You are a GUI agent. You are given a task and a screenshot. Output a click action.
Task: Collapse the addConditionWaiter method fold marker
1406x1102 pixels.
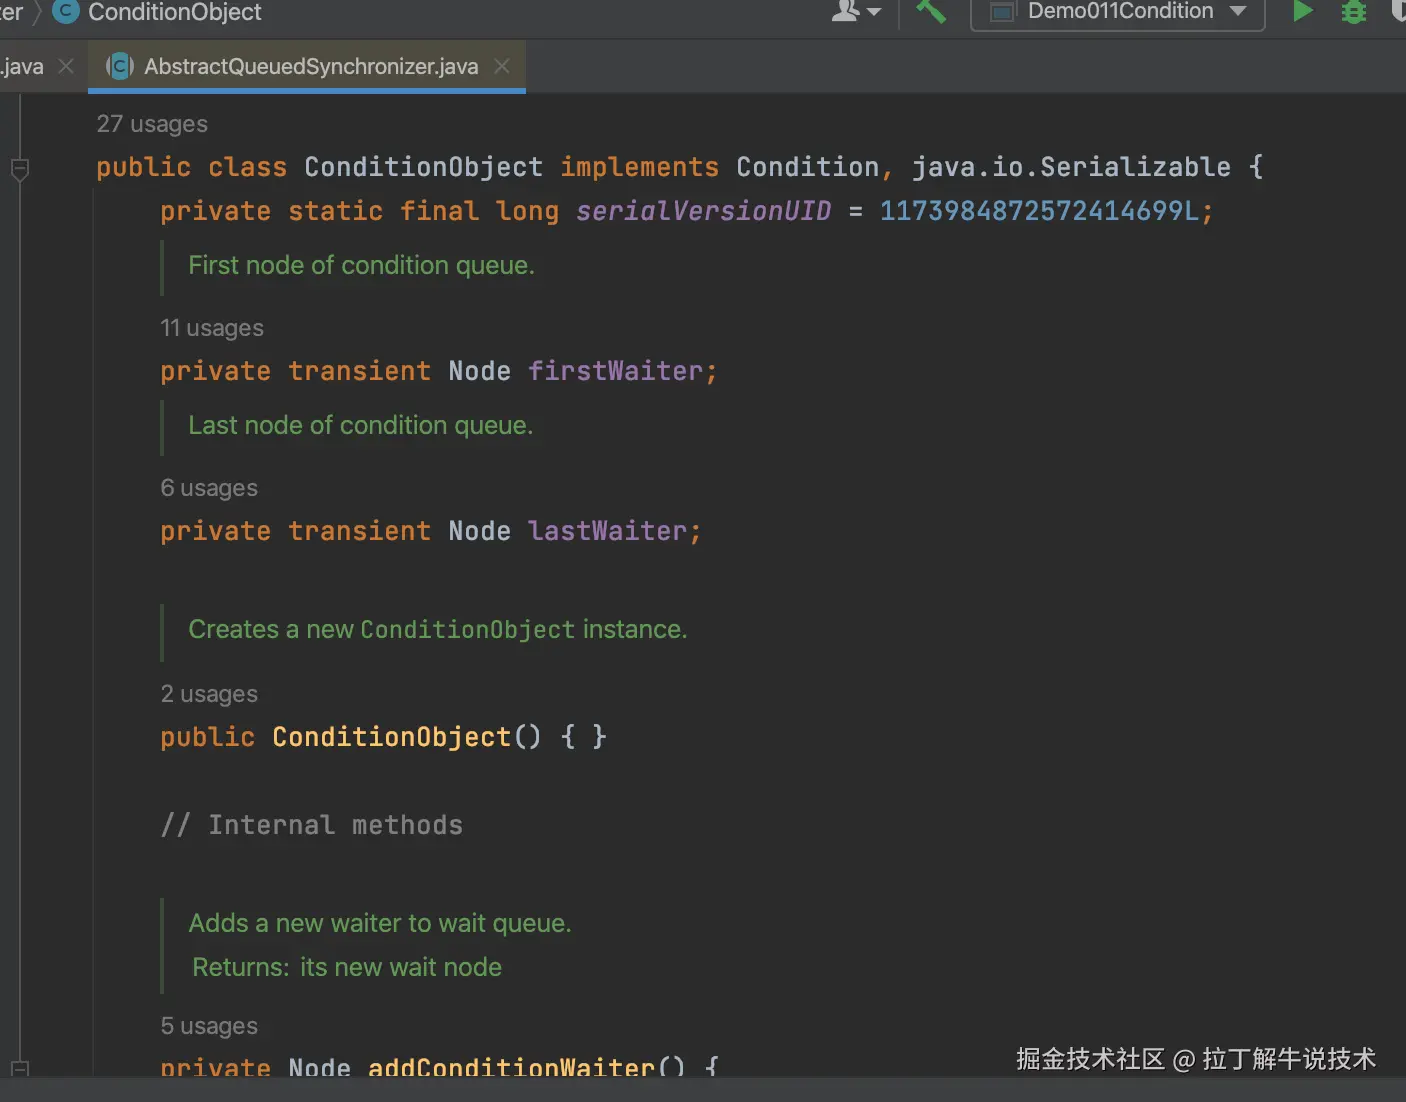(x=20, y=1069)
